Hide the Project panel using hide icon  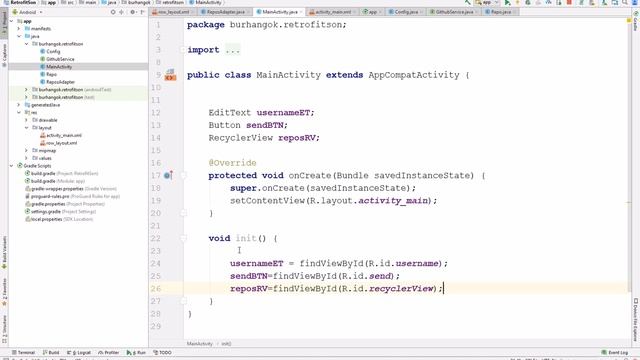click(x=142, y=12)
